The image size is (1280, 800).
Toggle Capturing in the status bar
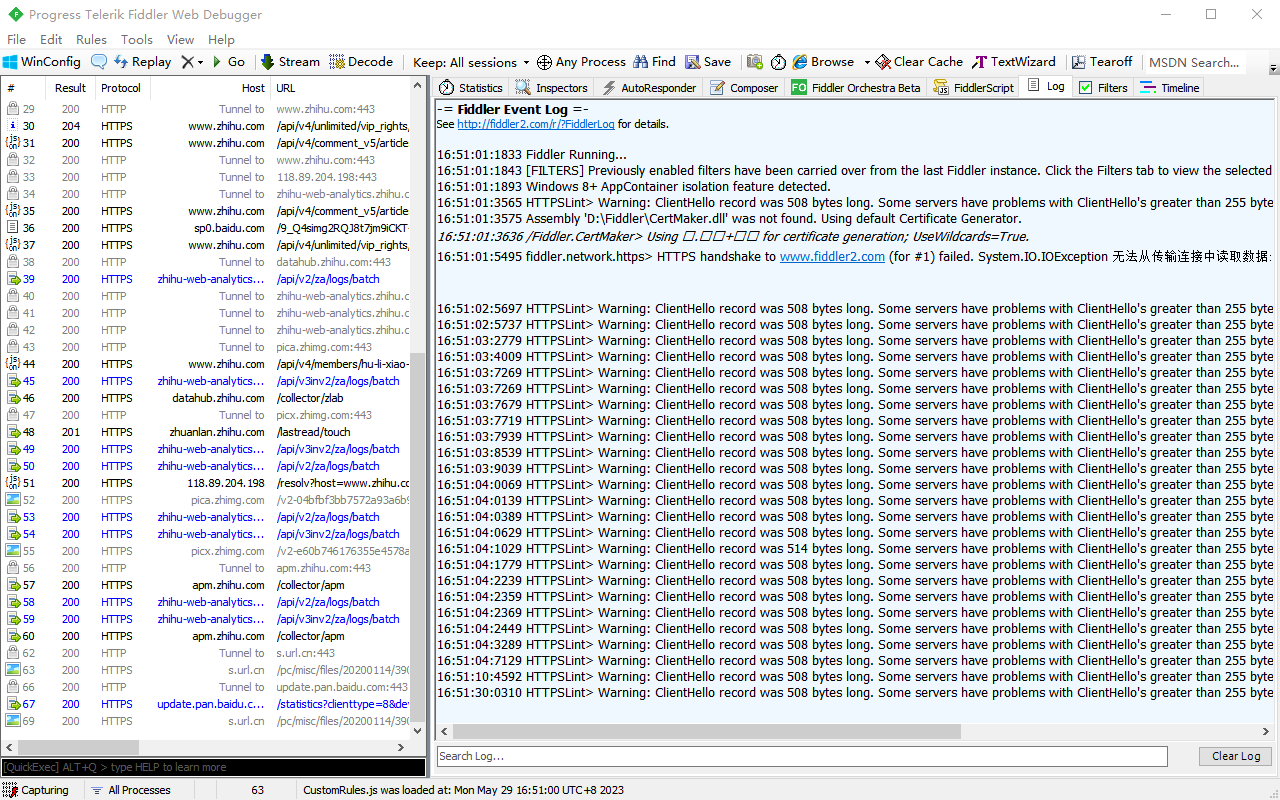pos(37,790)
